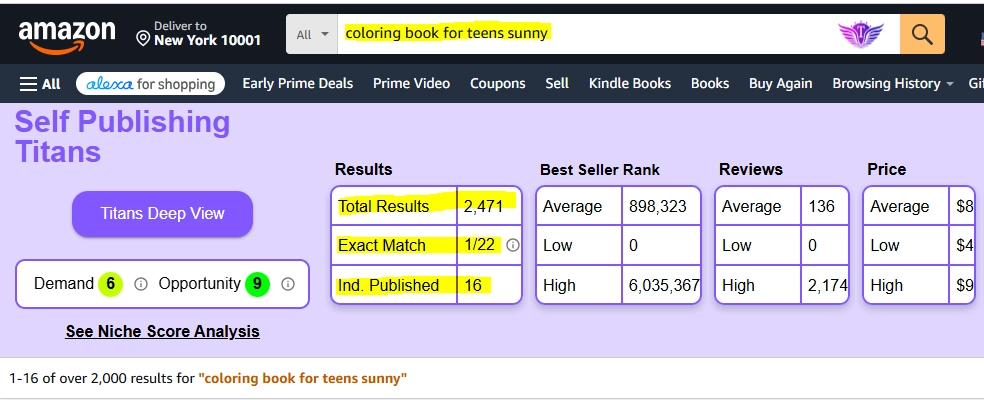Show info icon beside Exact Match value
Viewport: 984px width, 400px height.
[513, 246]
